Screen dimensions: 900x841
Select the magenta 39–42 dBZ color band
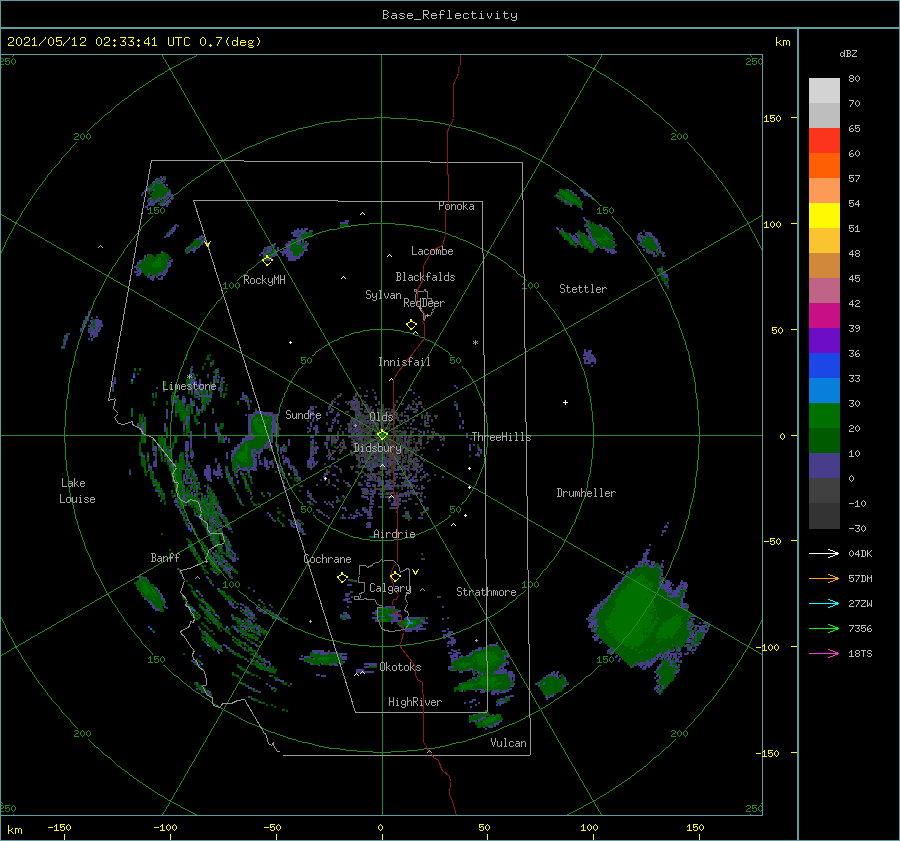coord(824,315)
